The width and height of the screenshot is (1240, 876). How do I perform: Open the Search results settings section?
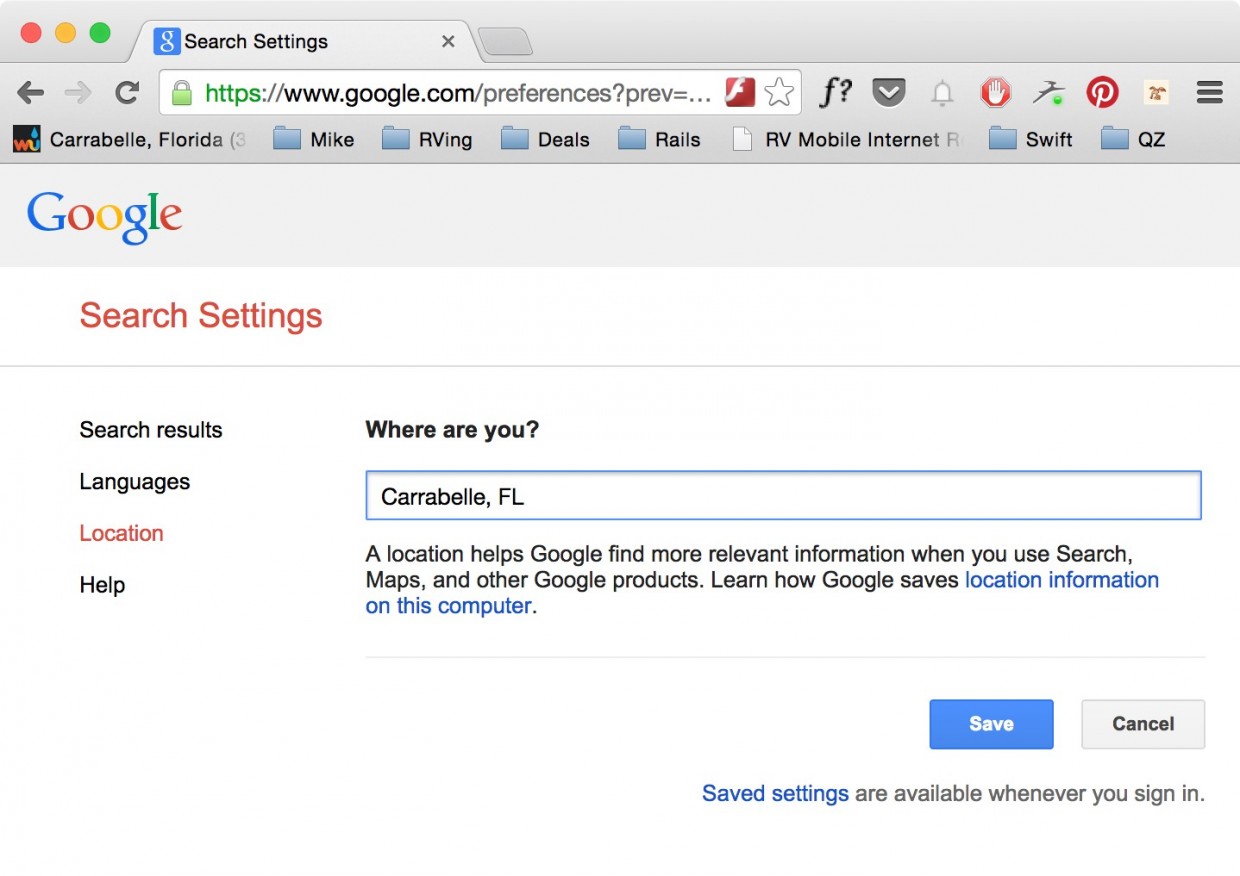click(151, 430)
